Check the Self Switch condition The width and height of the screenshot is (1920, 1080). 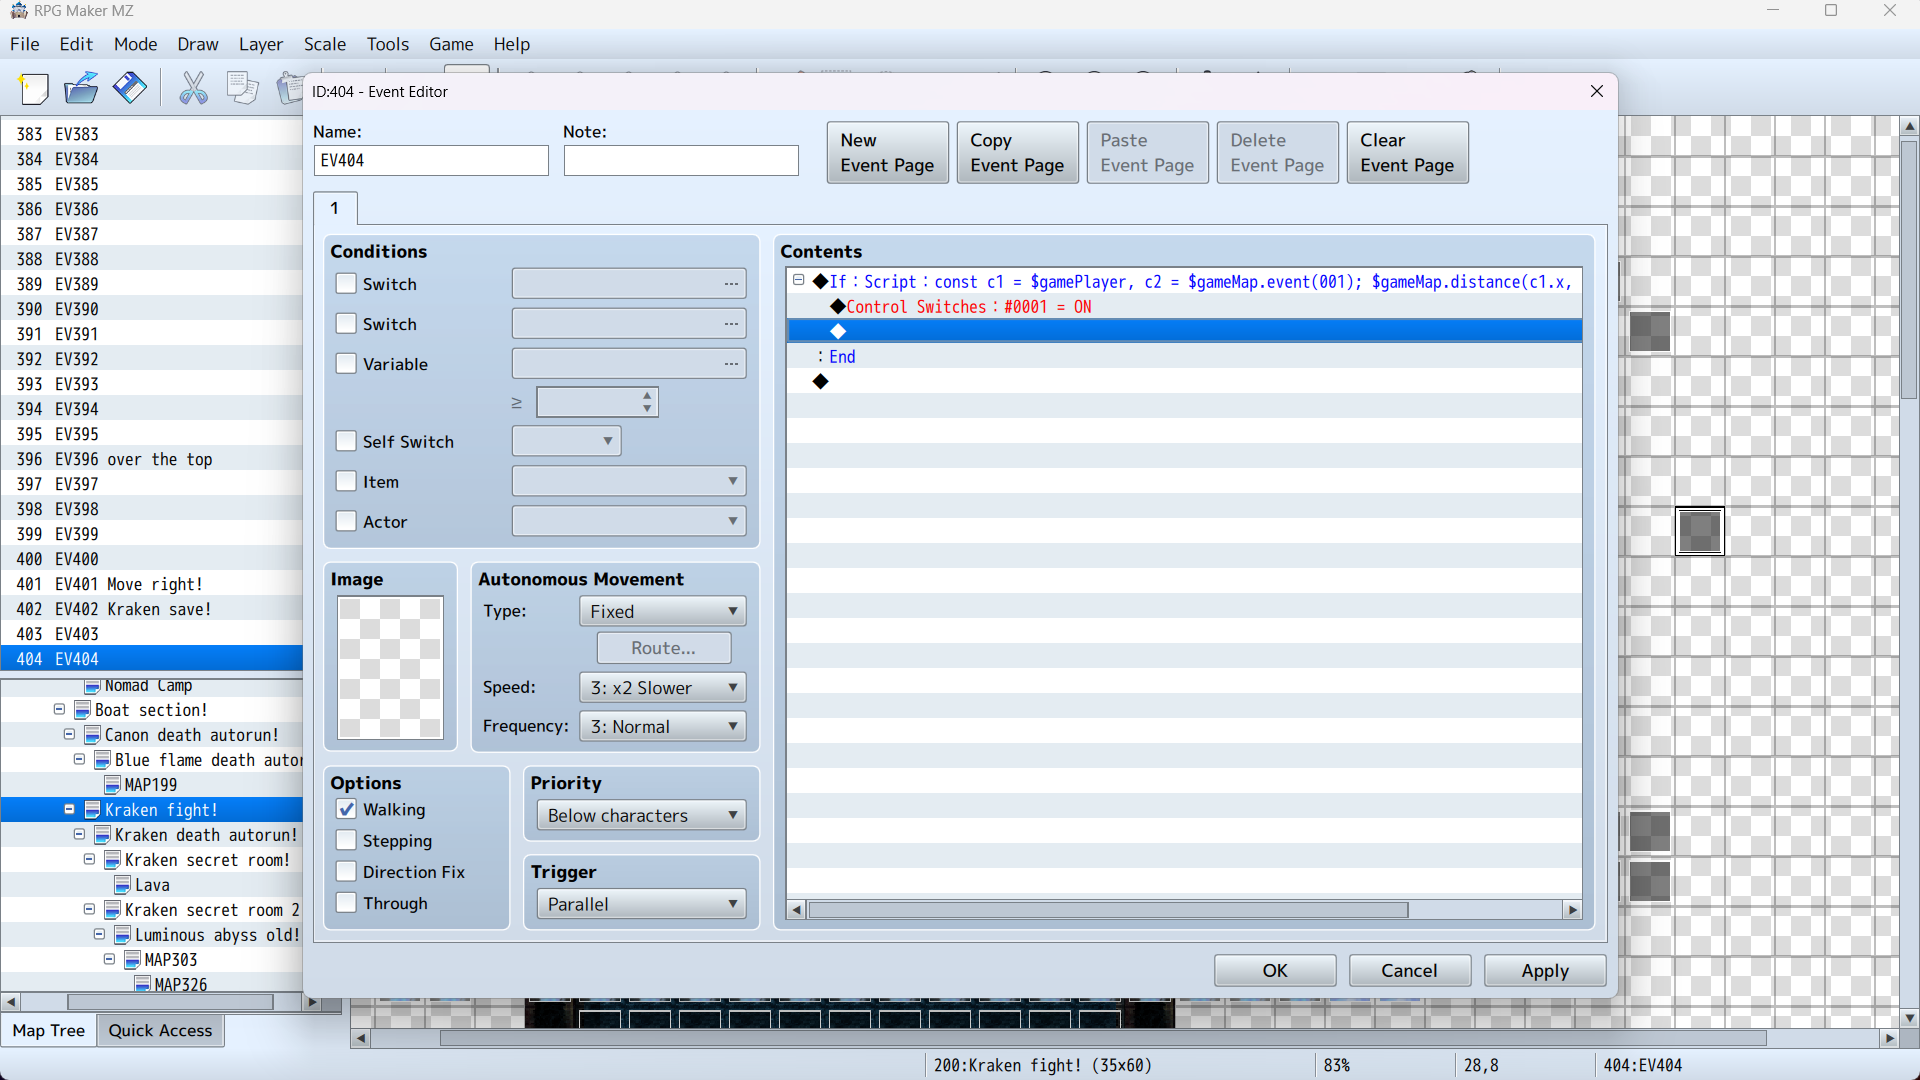[x=346, y=441]
